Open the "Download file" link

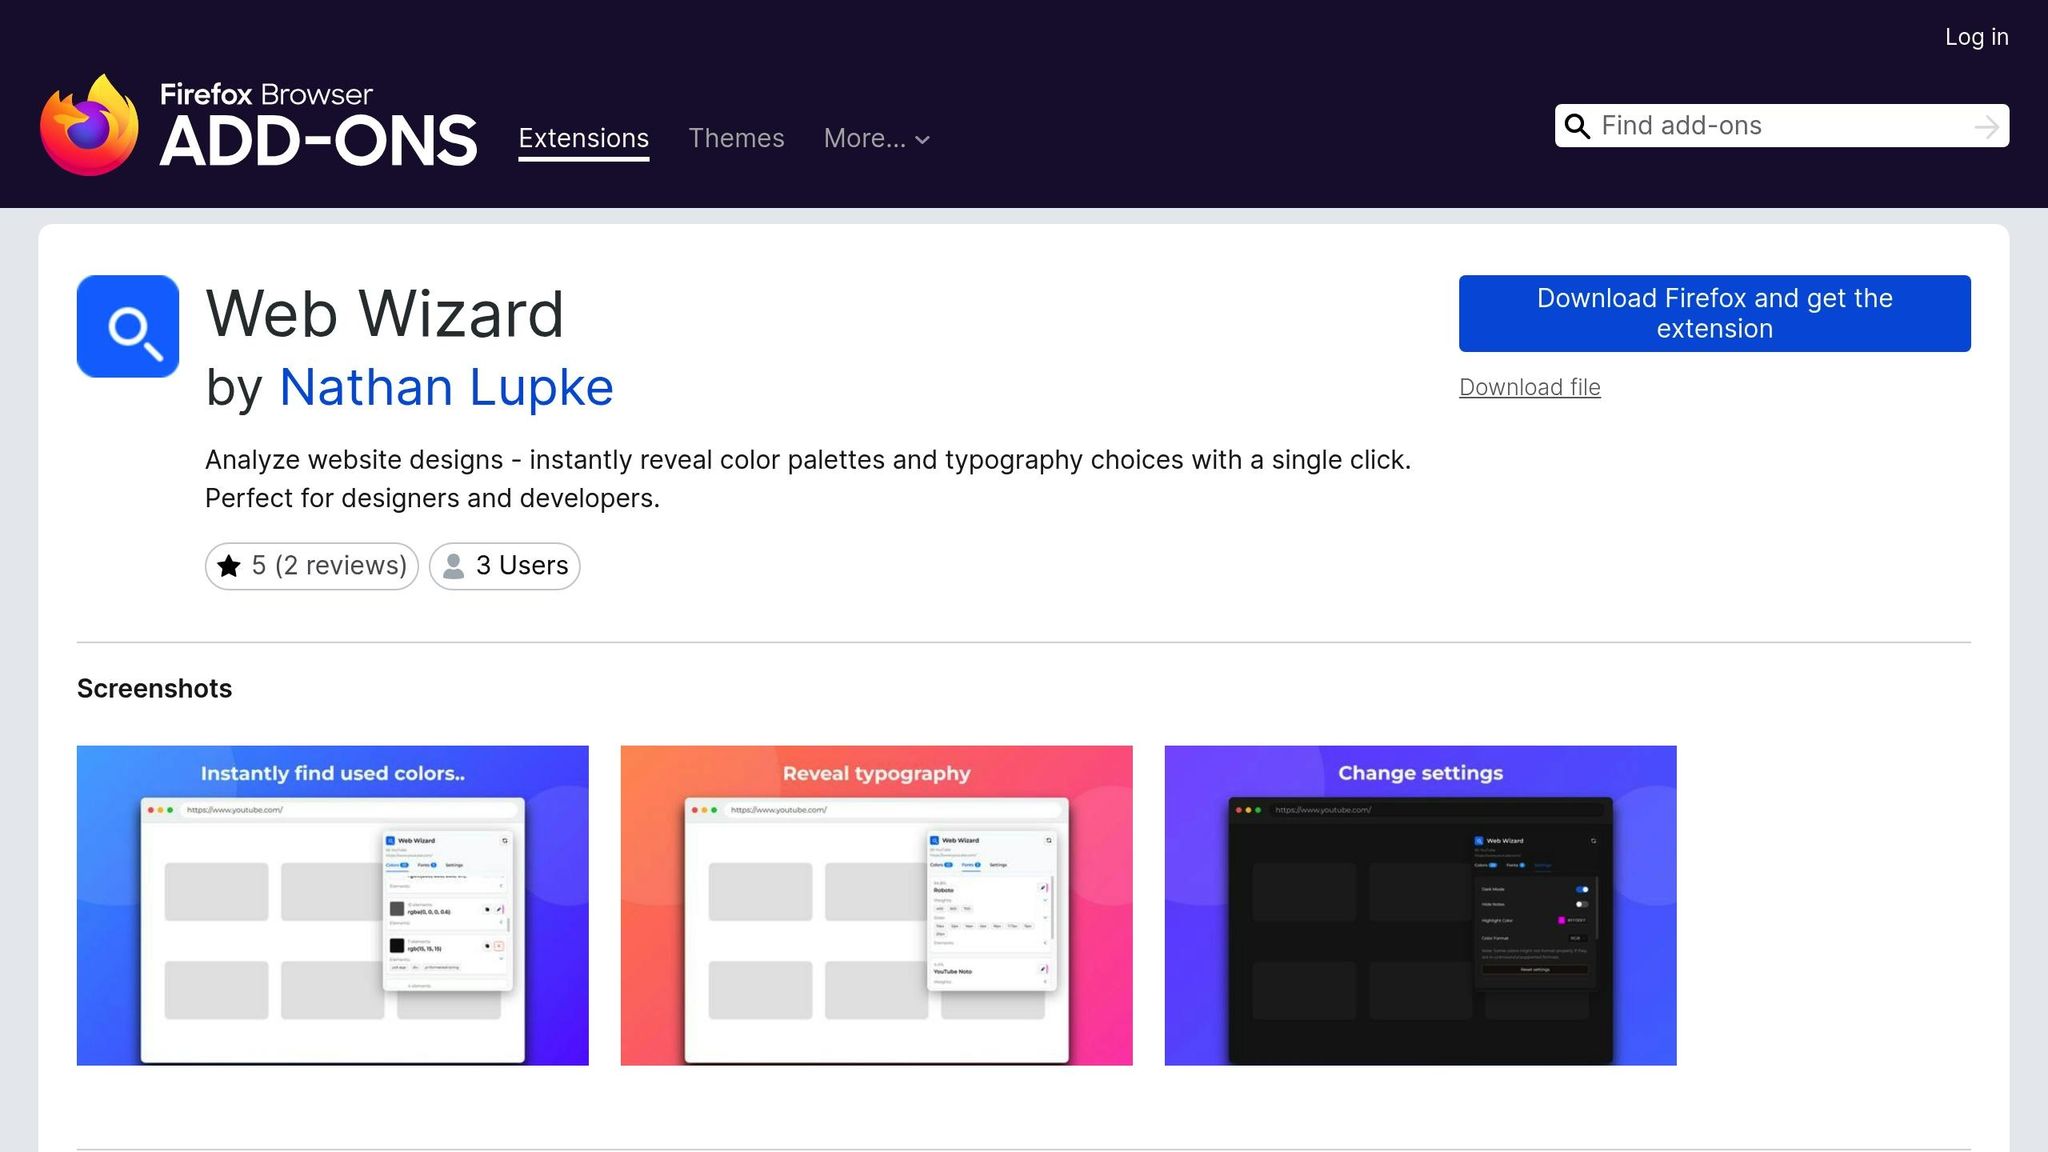1529,387
